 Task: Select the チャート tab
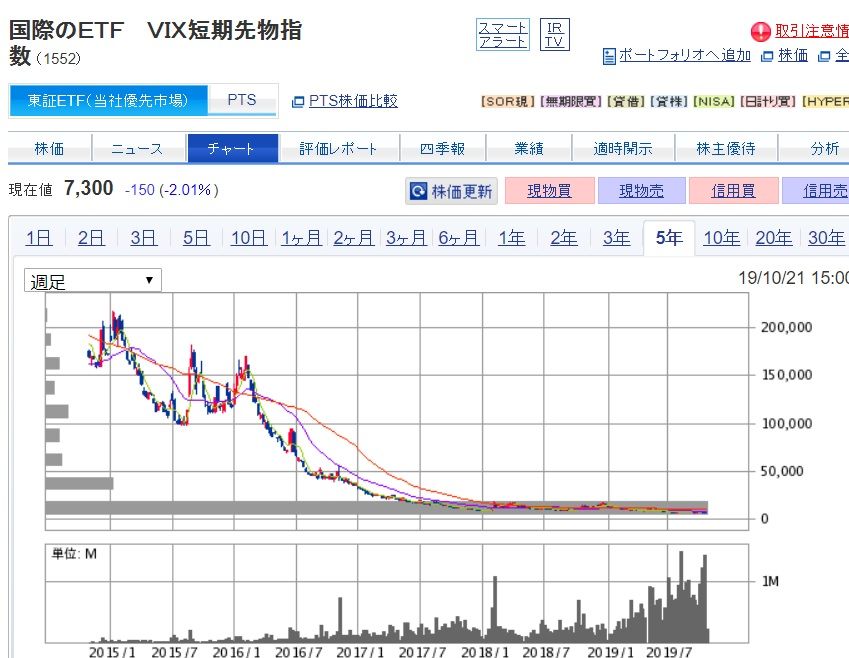[x=233, y=148]
